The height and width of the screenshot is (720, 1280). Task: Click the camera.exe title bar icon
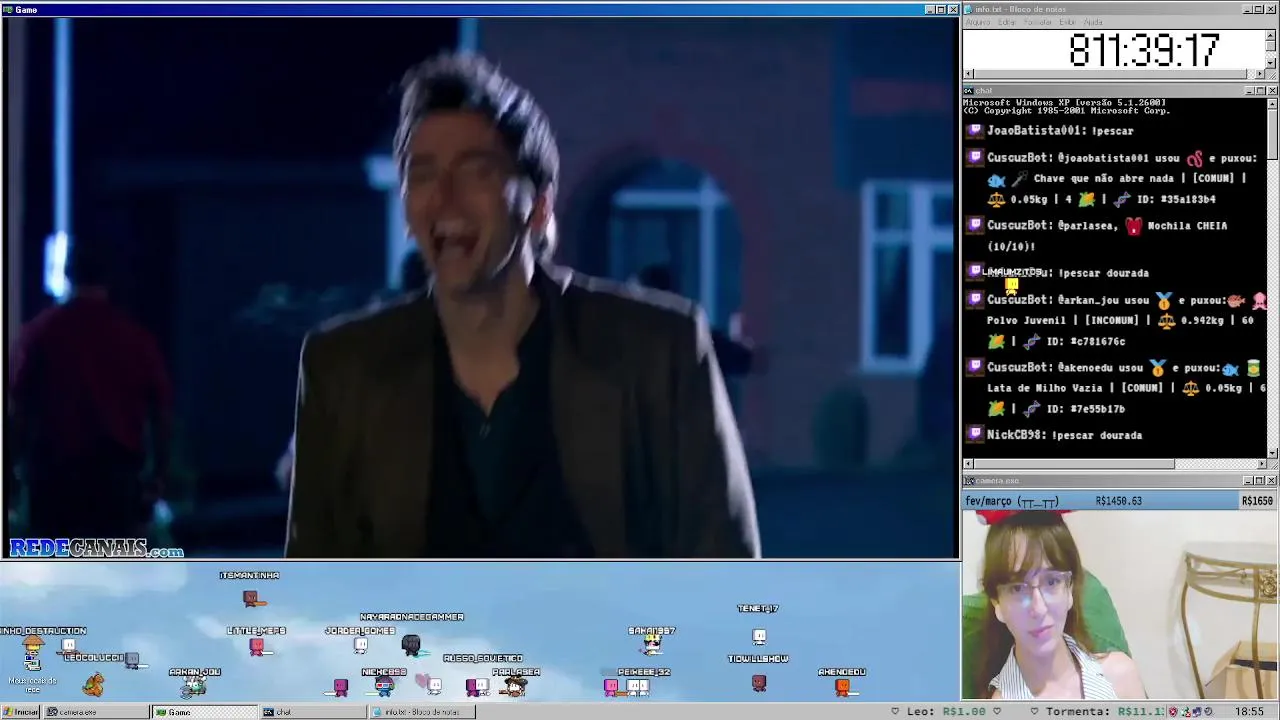tap(968, 481)
